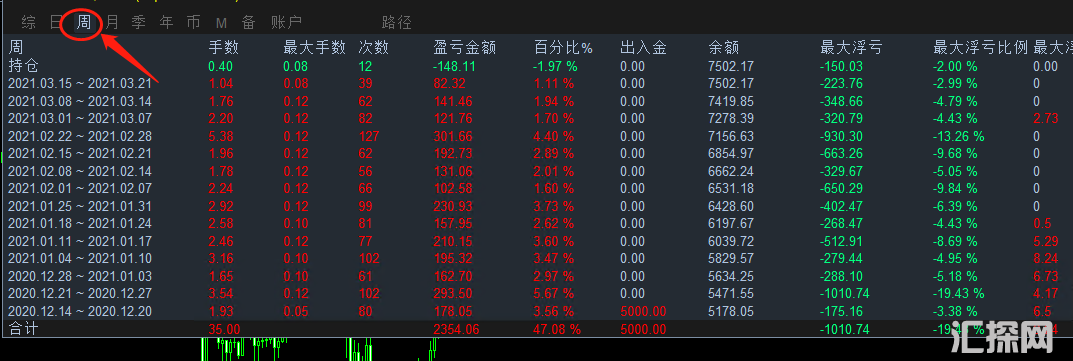Image resolution: width=1073 pixels, height=361 pixels.
Task: Click the 百分比% column header
Action: 563,48
